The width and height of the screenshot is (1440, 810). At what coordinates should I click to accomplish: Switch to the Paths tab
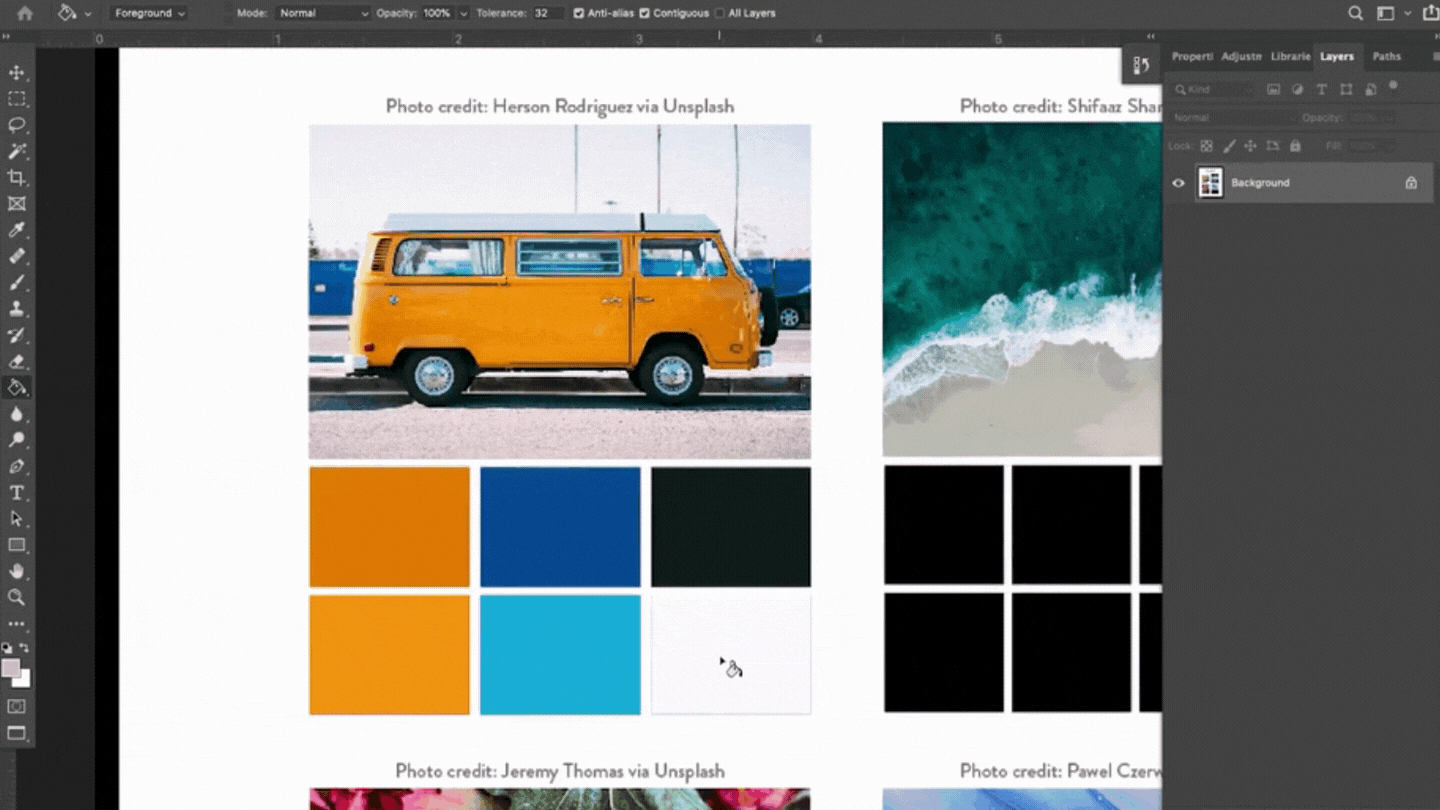[x=1386, y=57]
